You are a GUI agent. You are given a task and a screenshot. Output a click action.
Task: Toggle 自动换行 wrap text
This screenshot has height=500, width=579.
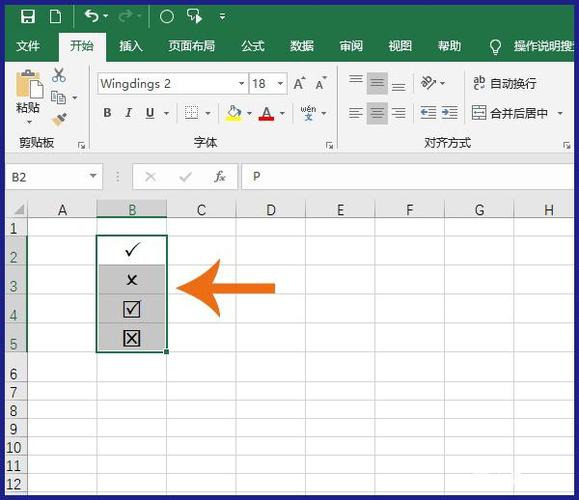tap(505, 83)
